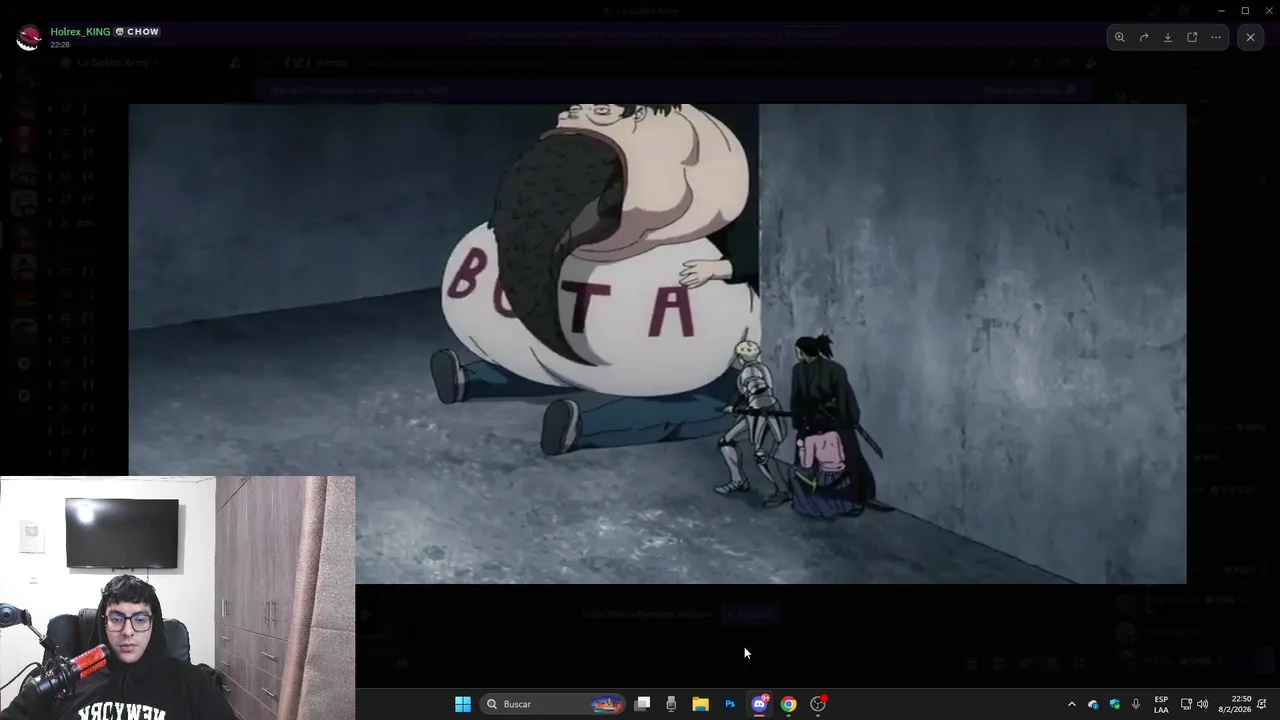The image size is (1280, 720).
Task: Open network settings from the tray
Action: click(1186, 704)
